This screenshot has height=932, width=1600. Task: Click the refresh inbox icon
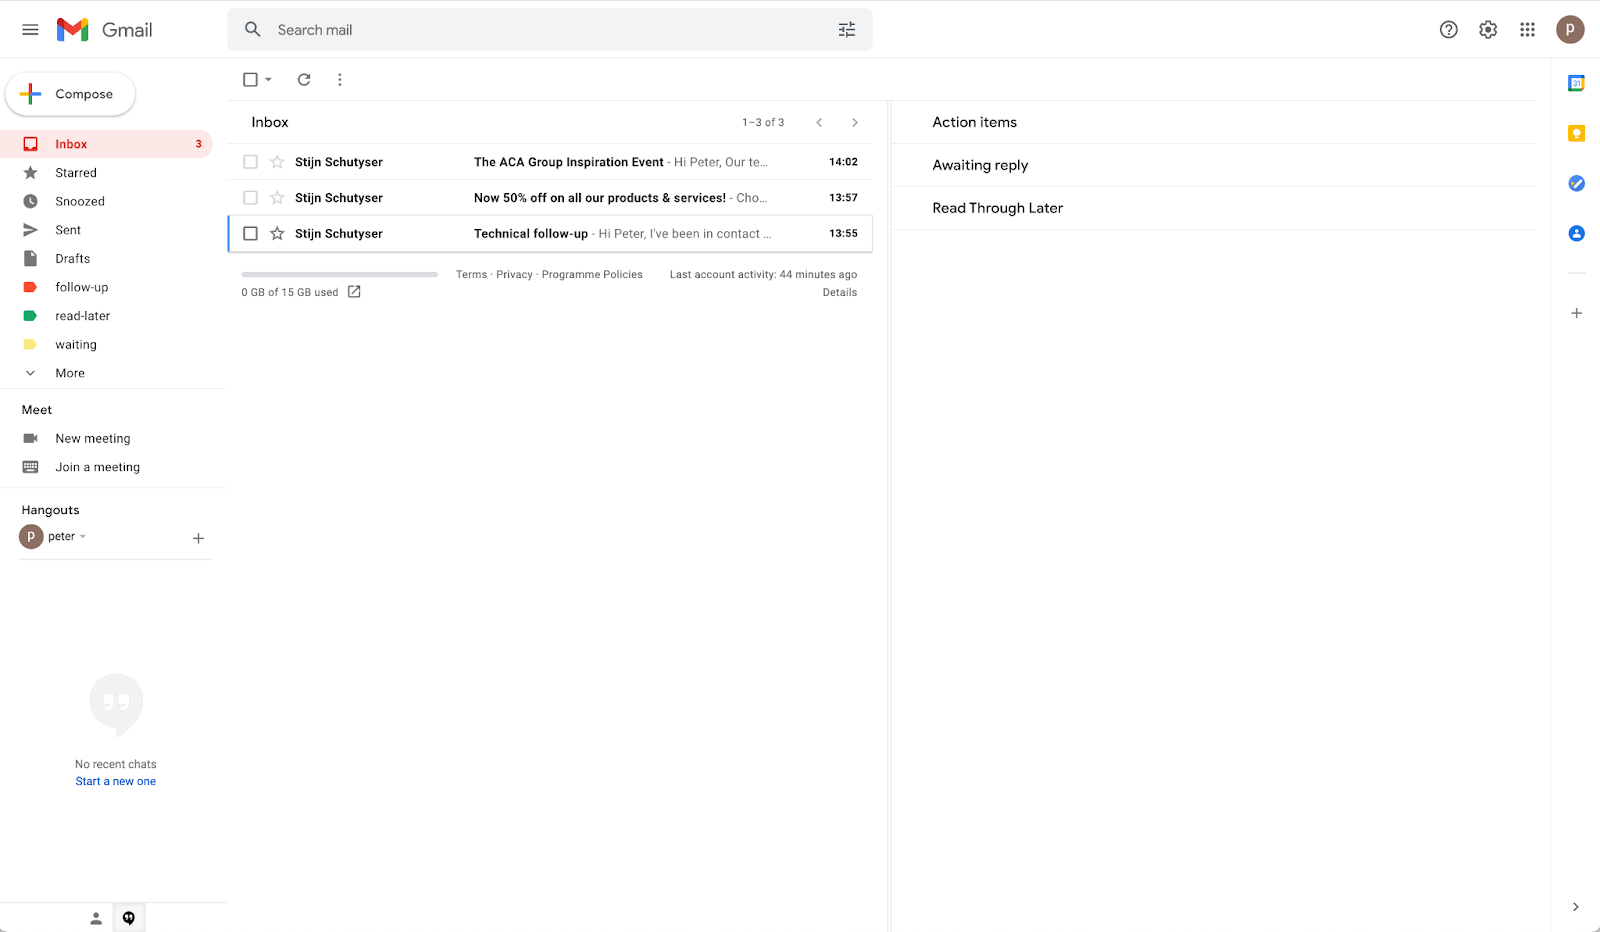(304, 80)
